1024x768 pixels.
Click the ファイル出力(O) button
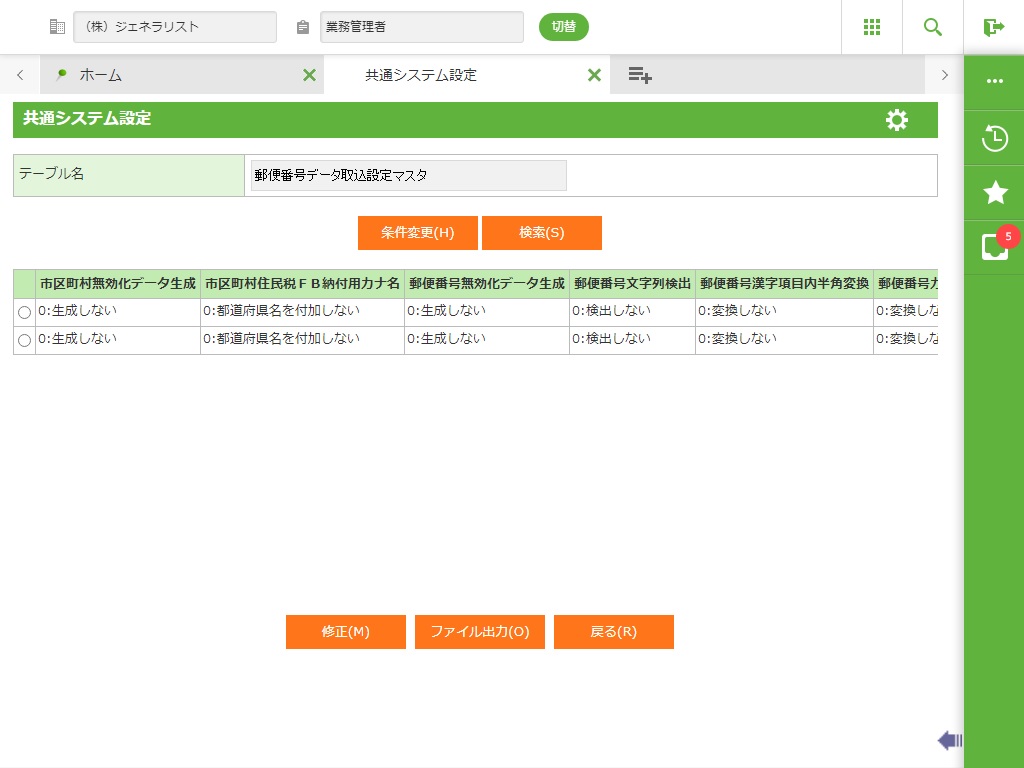click(x=479, y=632)
